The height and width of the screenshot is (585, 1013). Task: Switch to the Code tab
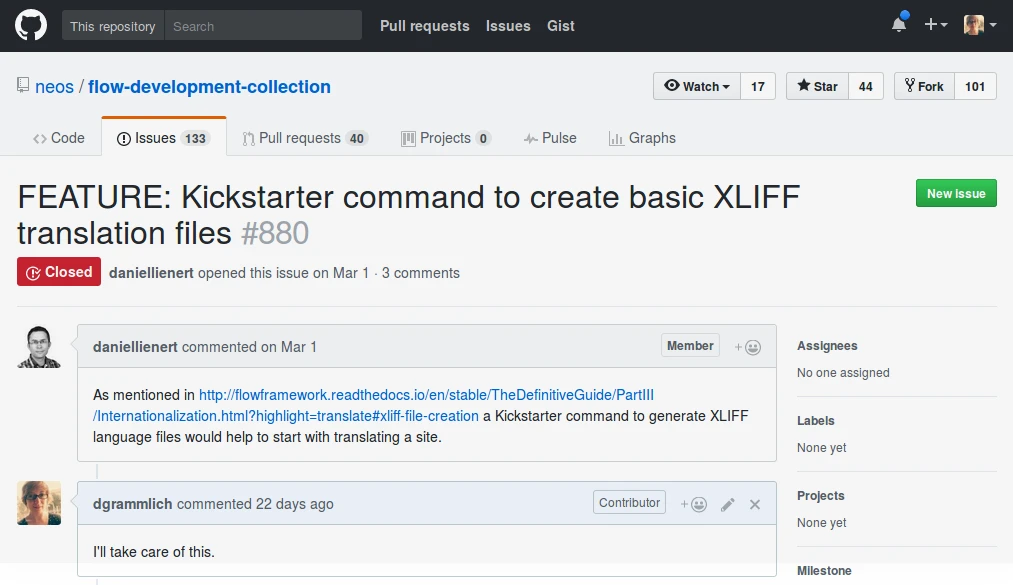click(59, 138)
